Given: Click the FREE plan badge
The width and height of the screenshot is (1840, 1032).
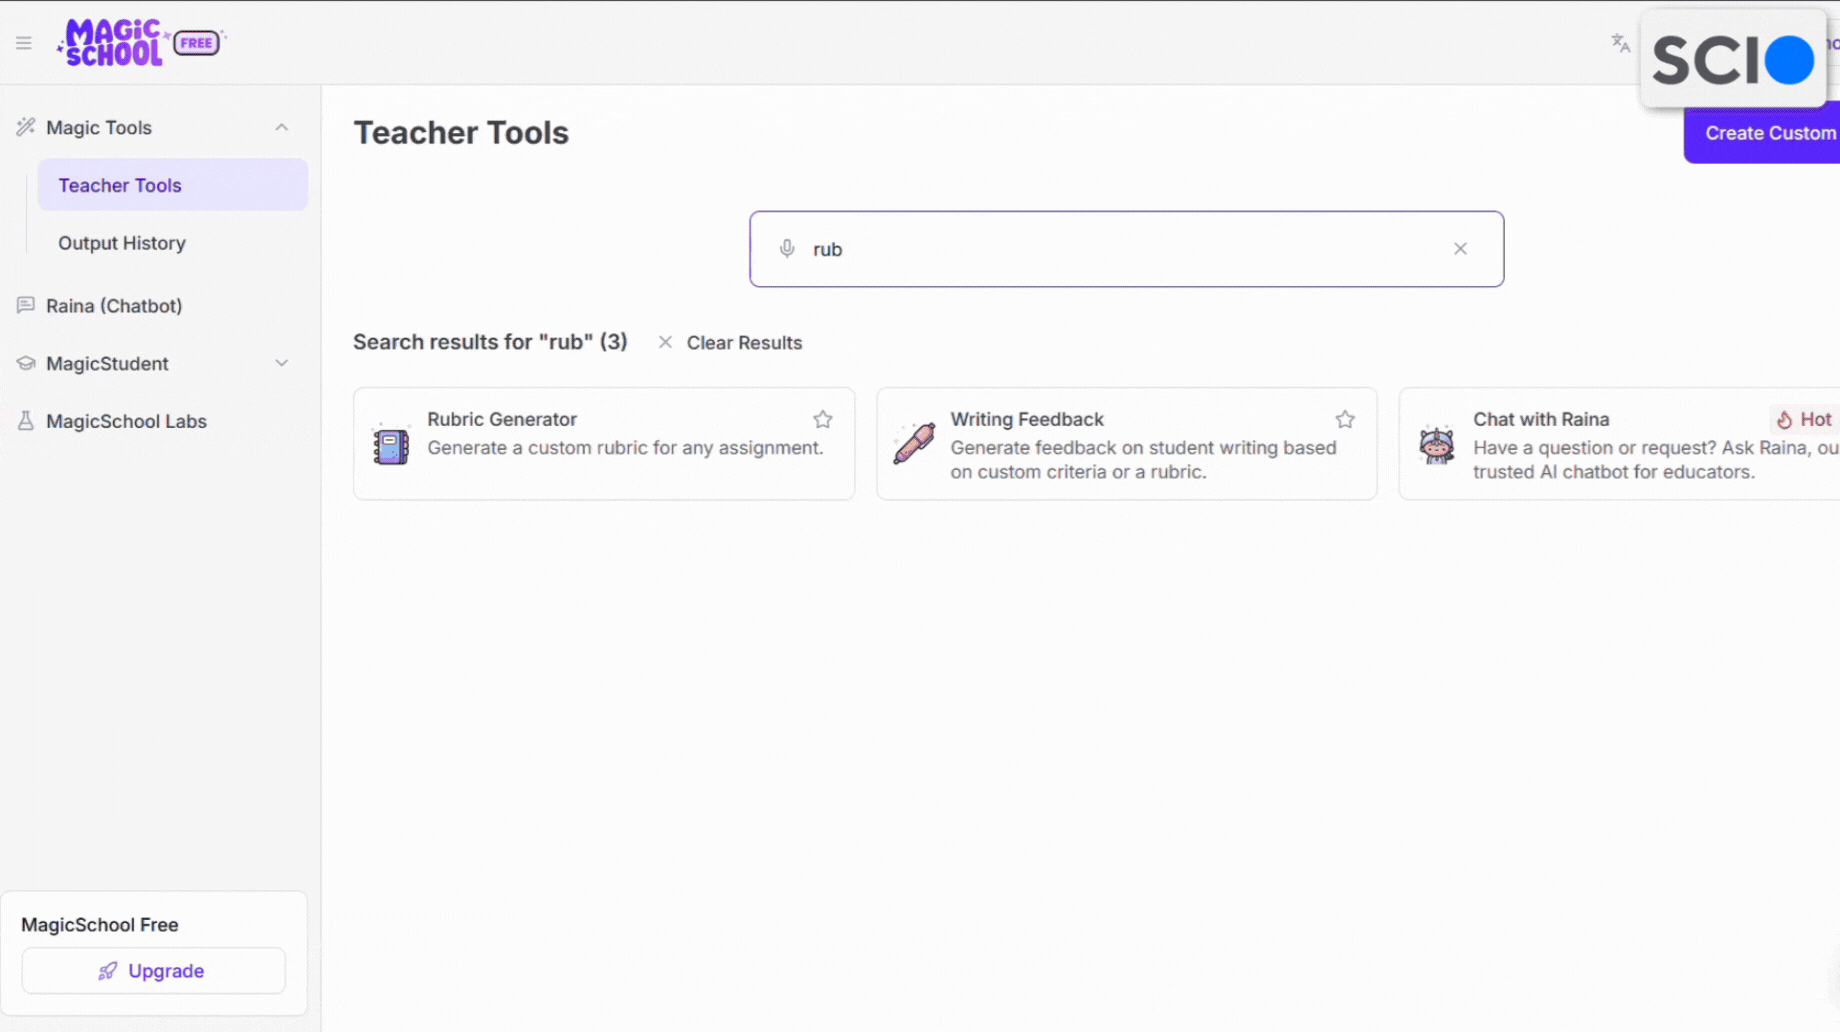Looking at the screenshot, I should [197, 43].
